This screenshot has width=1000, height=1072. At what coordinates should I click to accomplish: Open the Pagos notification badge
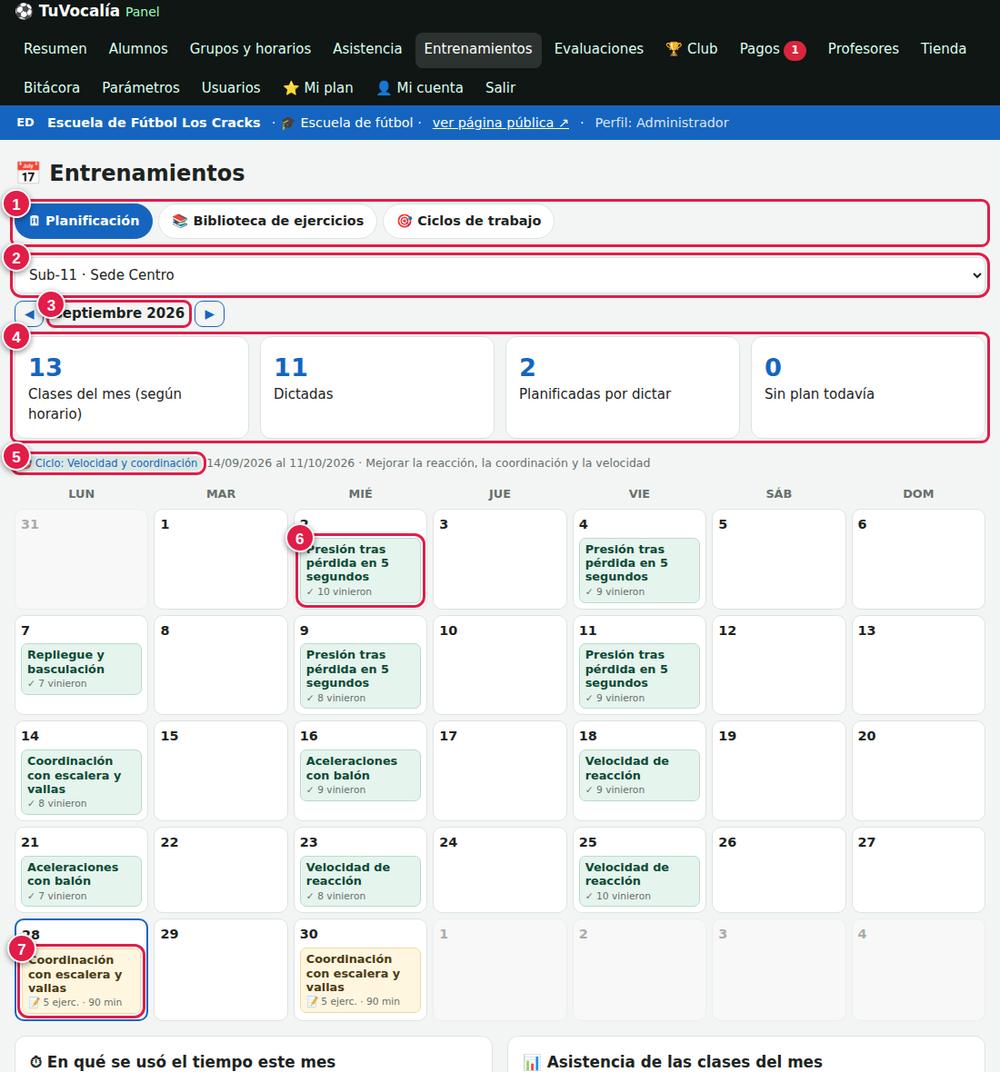point(794,50)
